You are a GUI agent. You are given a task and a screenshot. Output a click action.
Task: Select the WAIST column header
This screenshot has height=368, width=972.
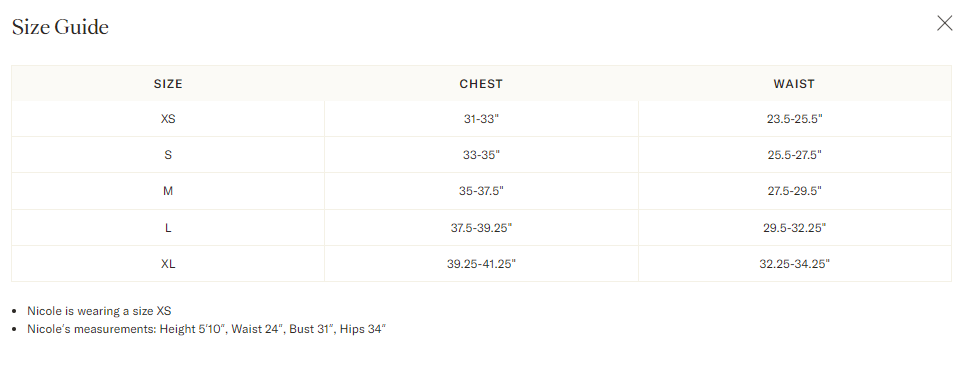tap(794, 84)
